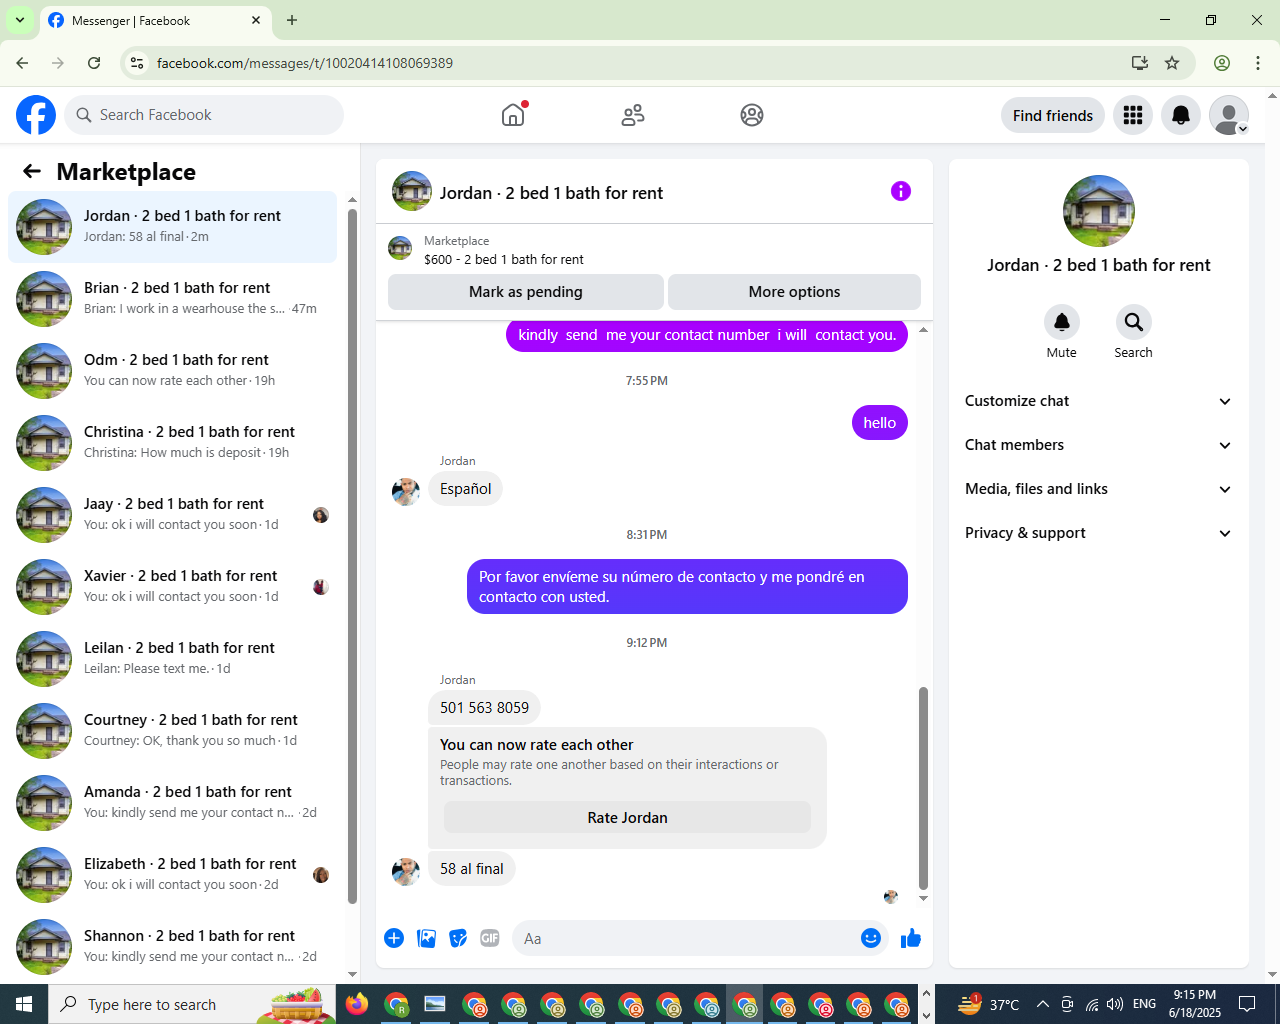Click the Windows taskbar search box
This screenshot has height=1024, width=1280.
click(x=192, y=1004)
